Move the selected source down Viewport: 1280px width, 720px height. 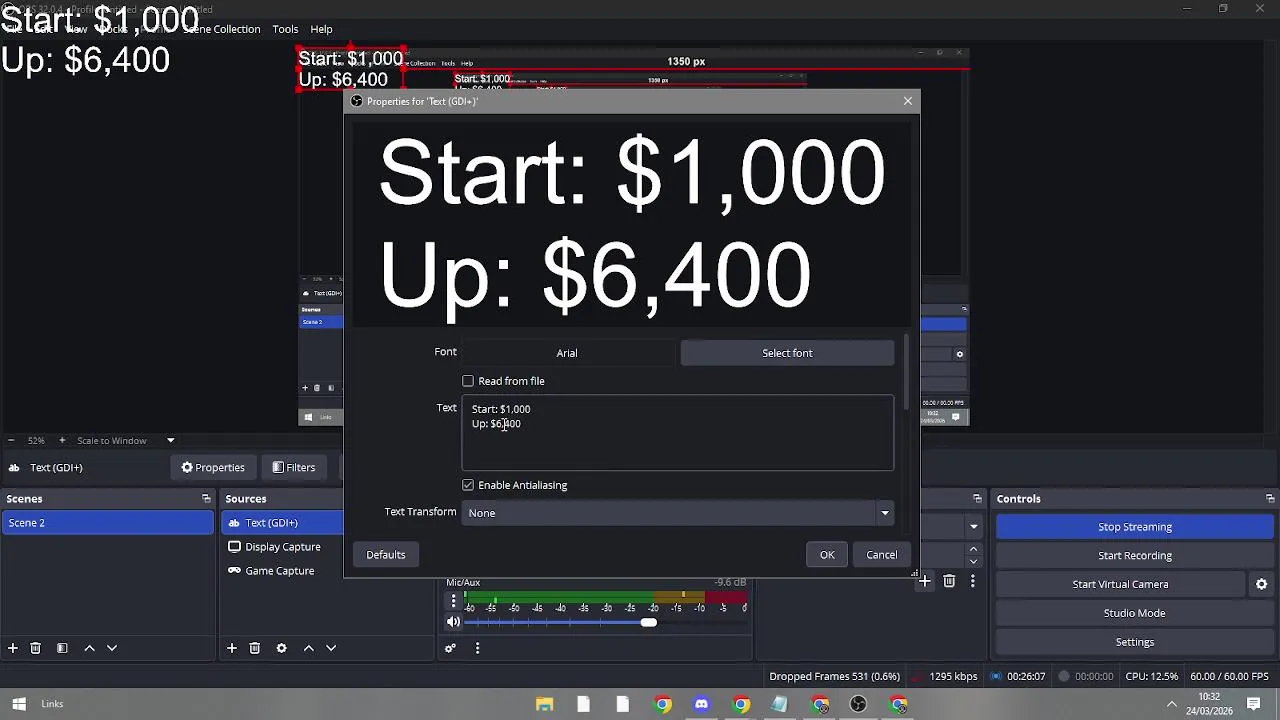pyautogui.click(x=331, y=648)
